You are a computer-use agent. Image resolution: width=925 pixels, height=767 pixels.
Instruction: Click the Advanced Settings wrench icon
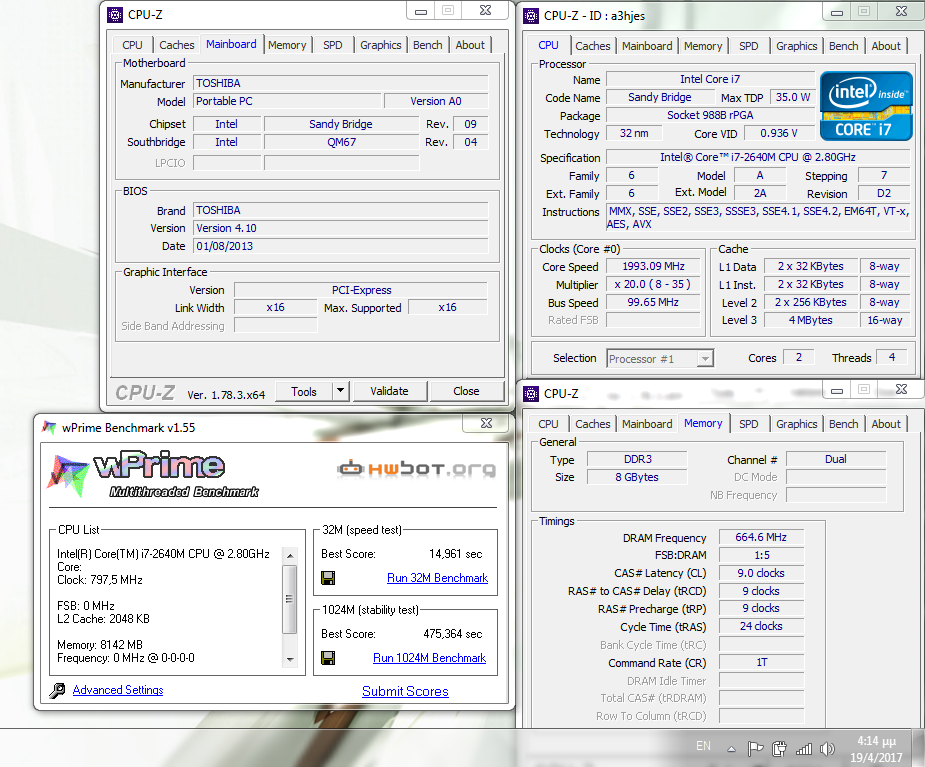[x=58, y=690]
